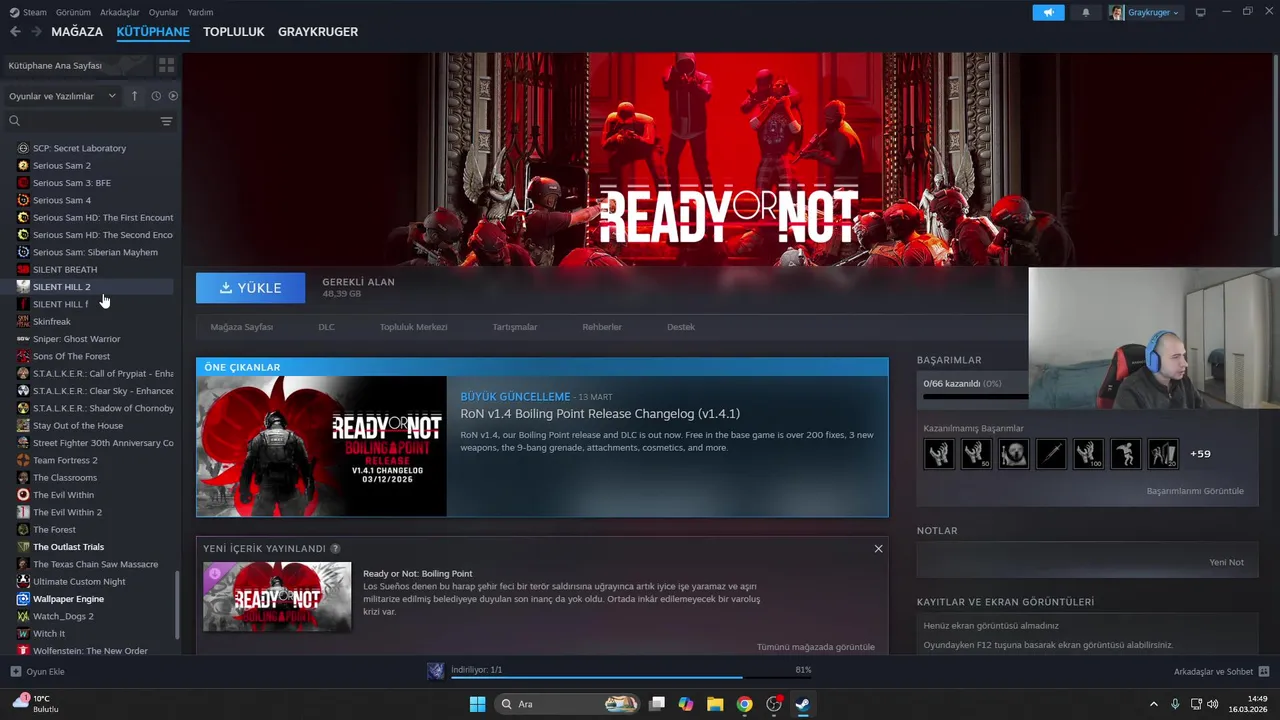Open File Explorer from the taskbar
The image size is (1280, 720).
[x=715, y=704]
